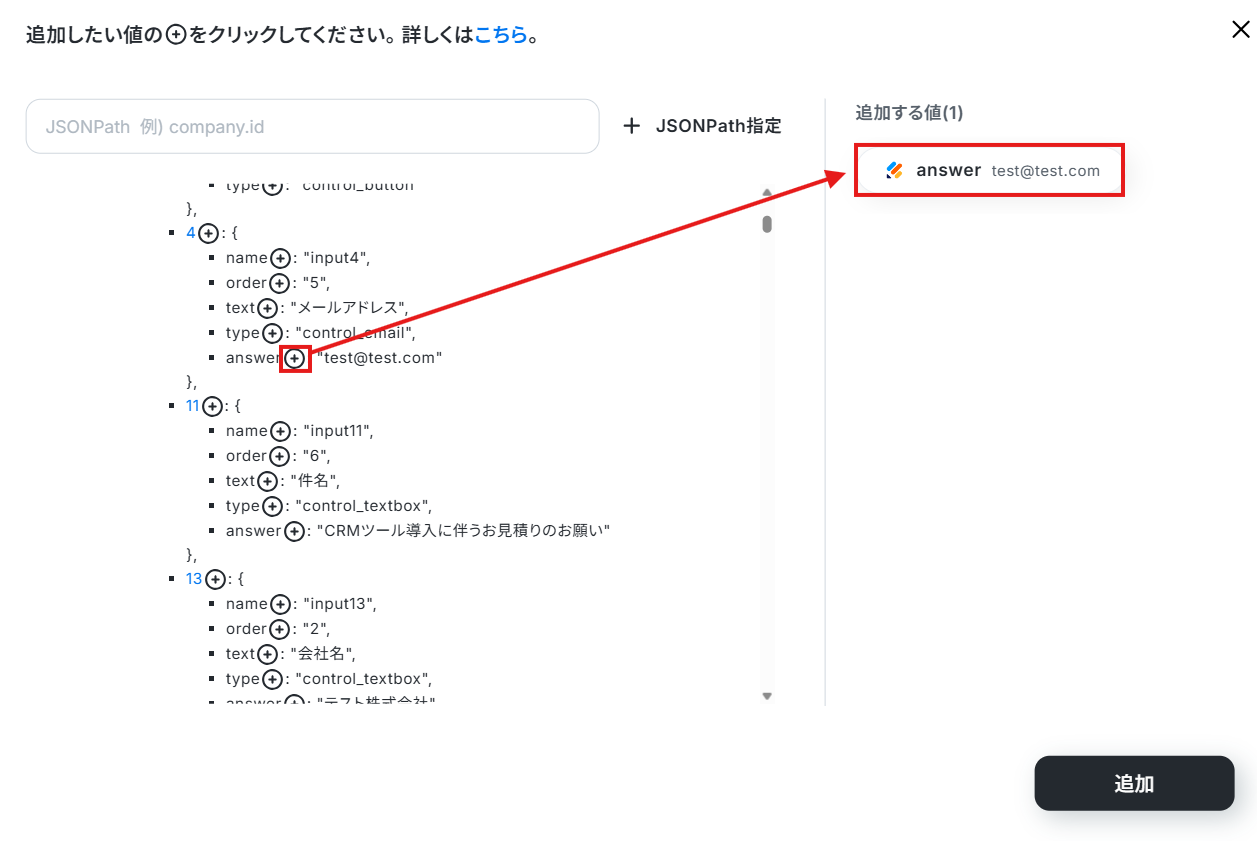Click plus icon for answer "test@test.com" in the tree

295,358
